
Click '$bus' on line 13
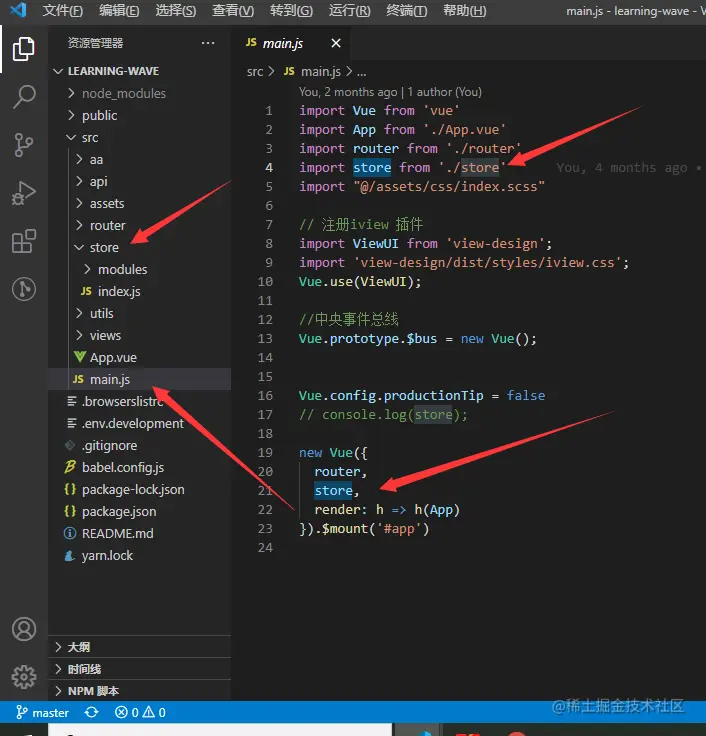422,339
